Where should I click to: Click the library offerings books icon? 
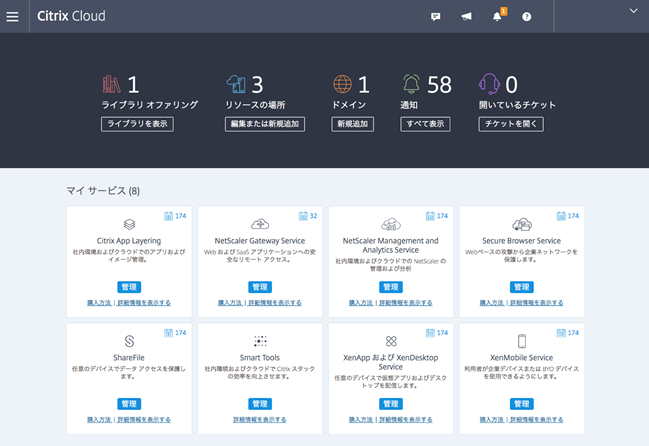111,85
